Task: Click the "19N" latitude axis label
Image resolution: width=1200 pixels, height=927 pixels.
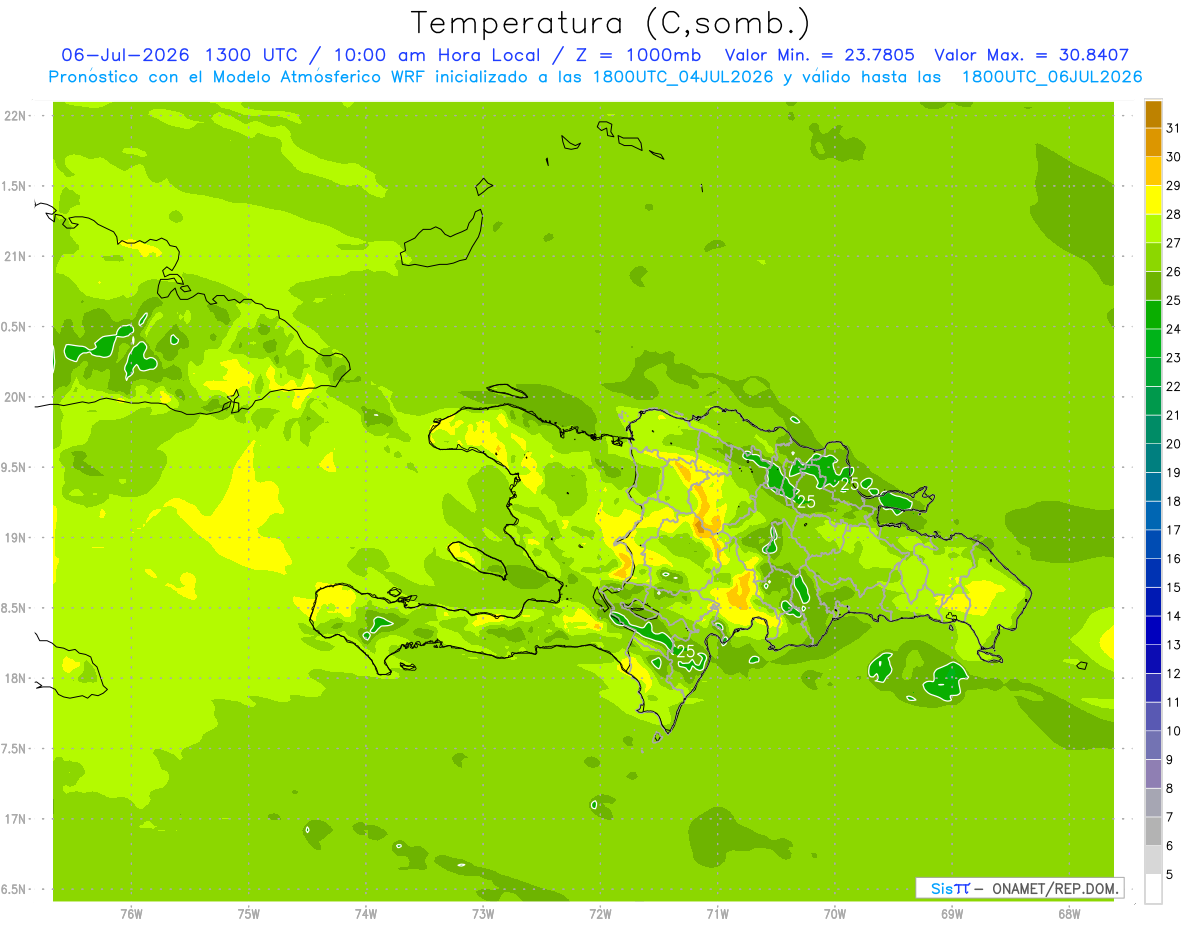Action: click(15, 538)
